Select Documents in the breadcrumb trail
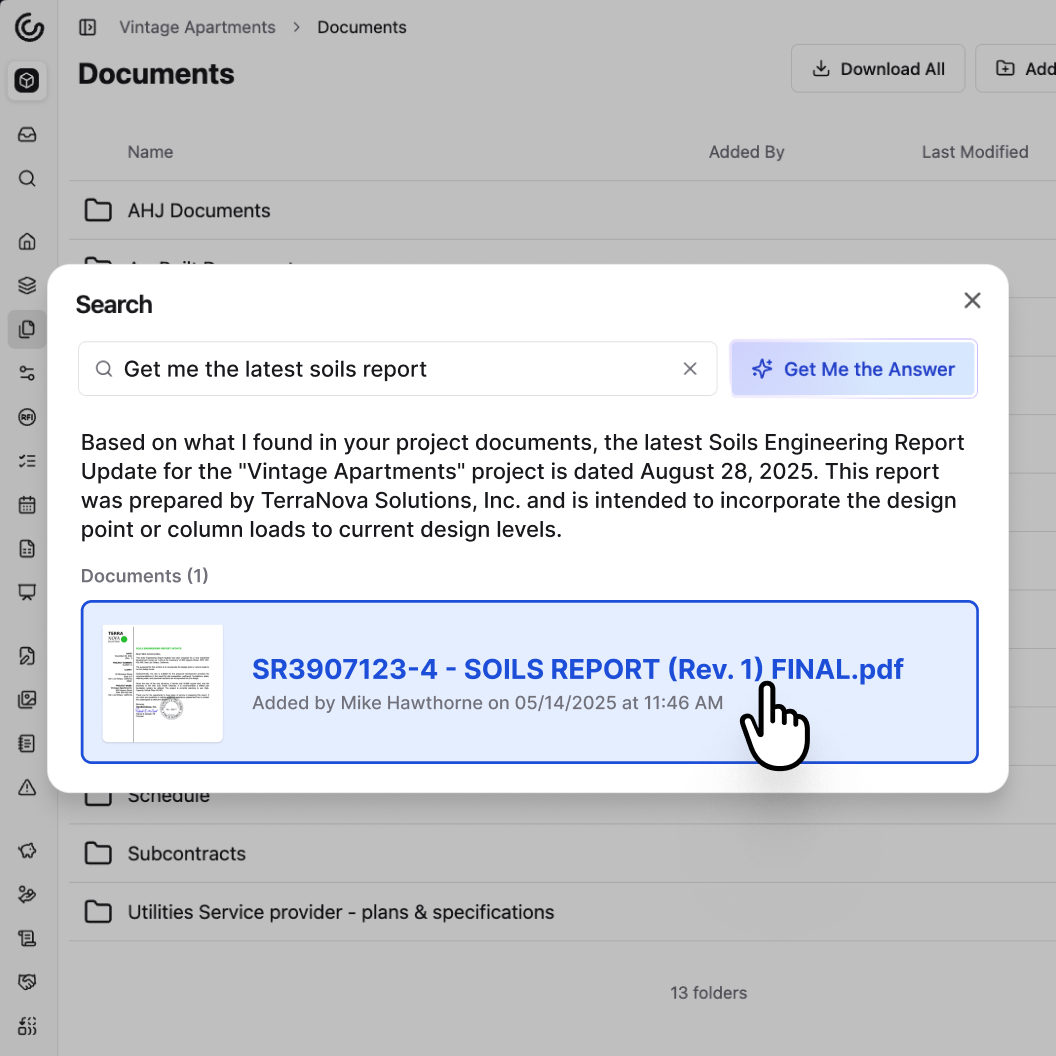 pyautogui.click(x=361, y=27)
